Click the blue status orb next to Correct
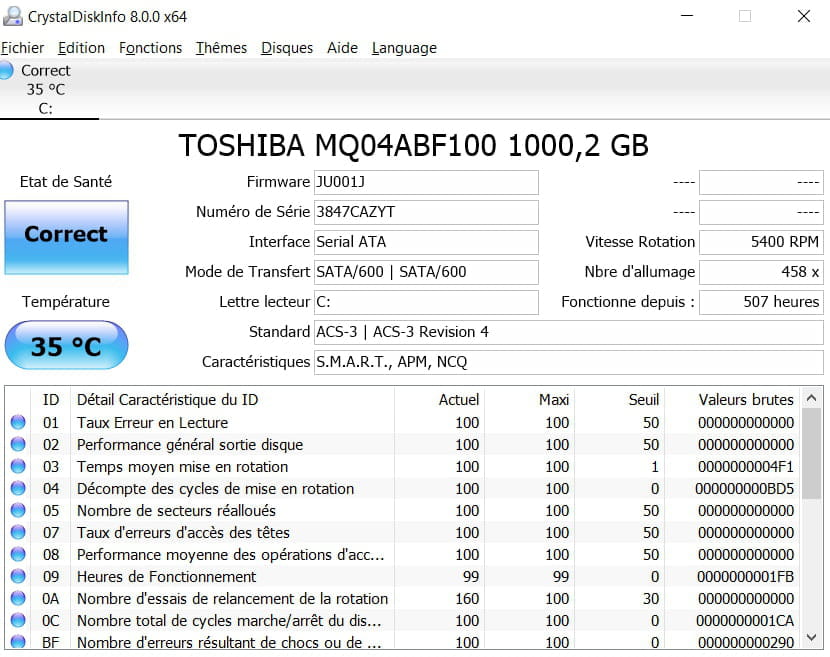 [6, 70]
